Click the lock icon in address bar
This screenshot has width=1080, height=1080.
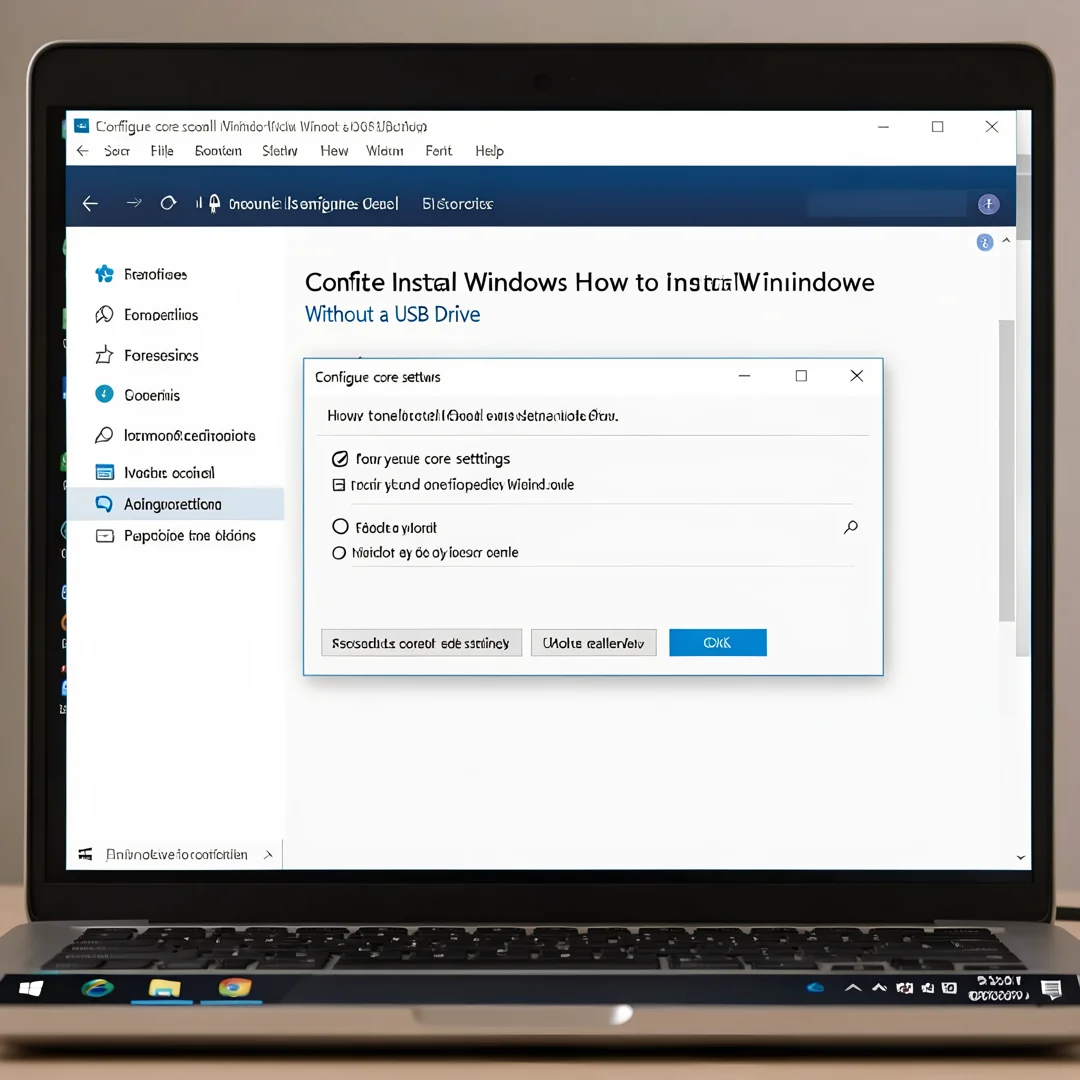214,202
